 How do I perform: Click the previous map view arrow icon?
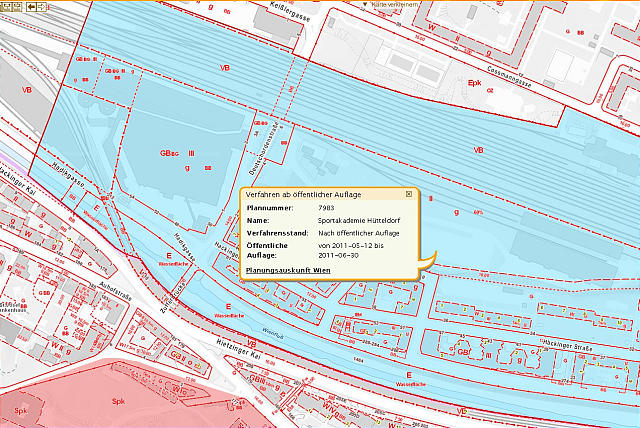(32, 6)
